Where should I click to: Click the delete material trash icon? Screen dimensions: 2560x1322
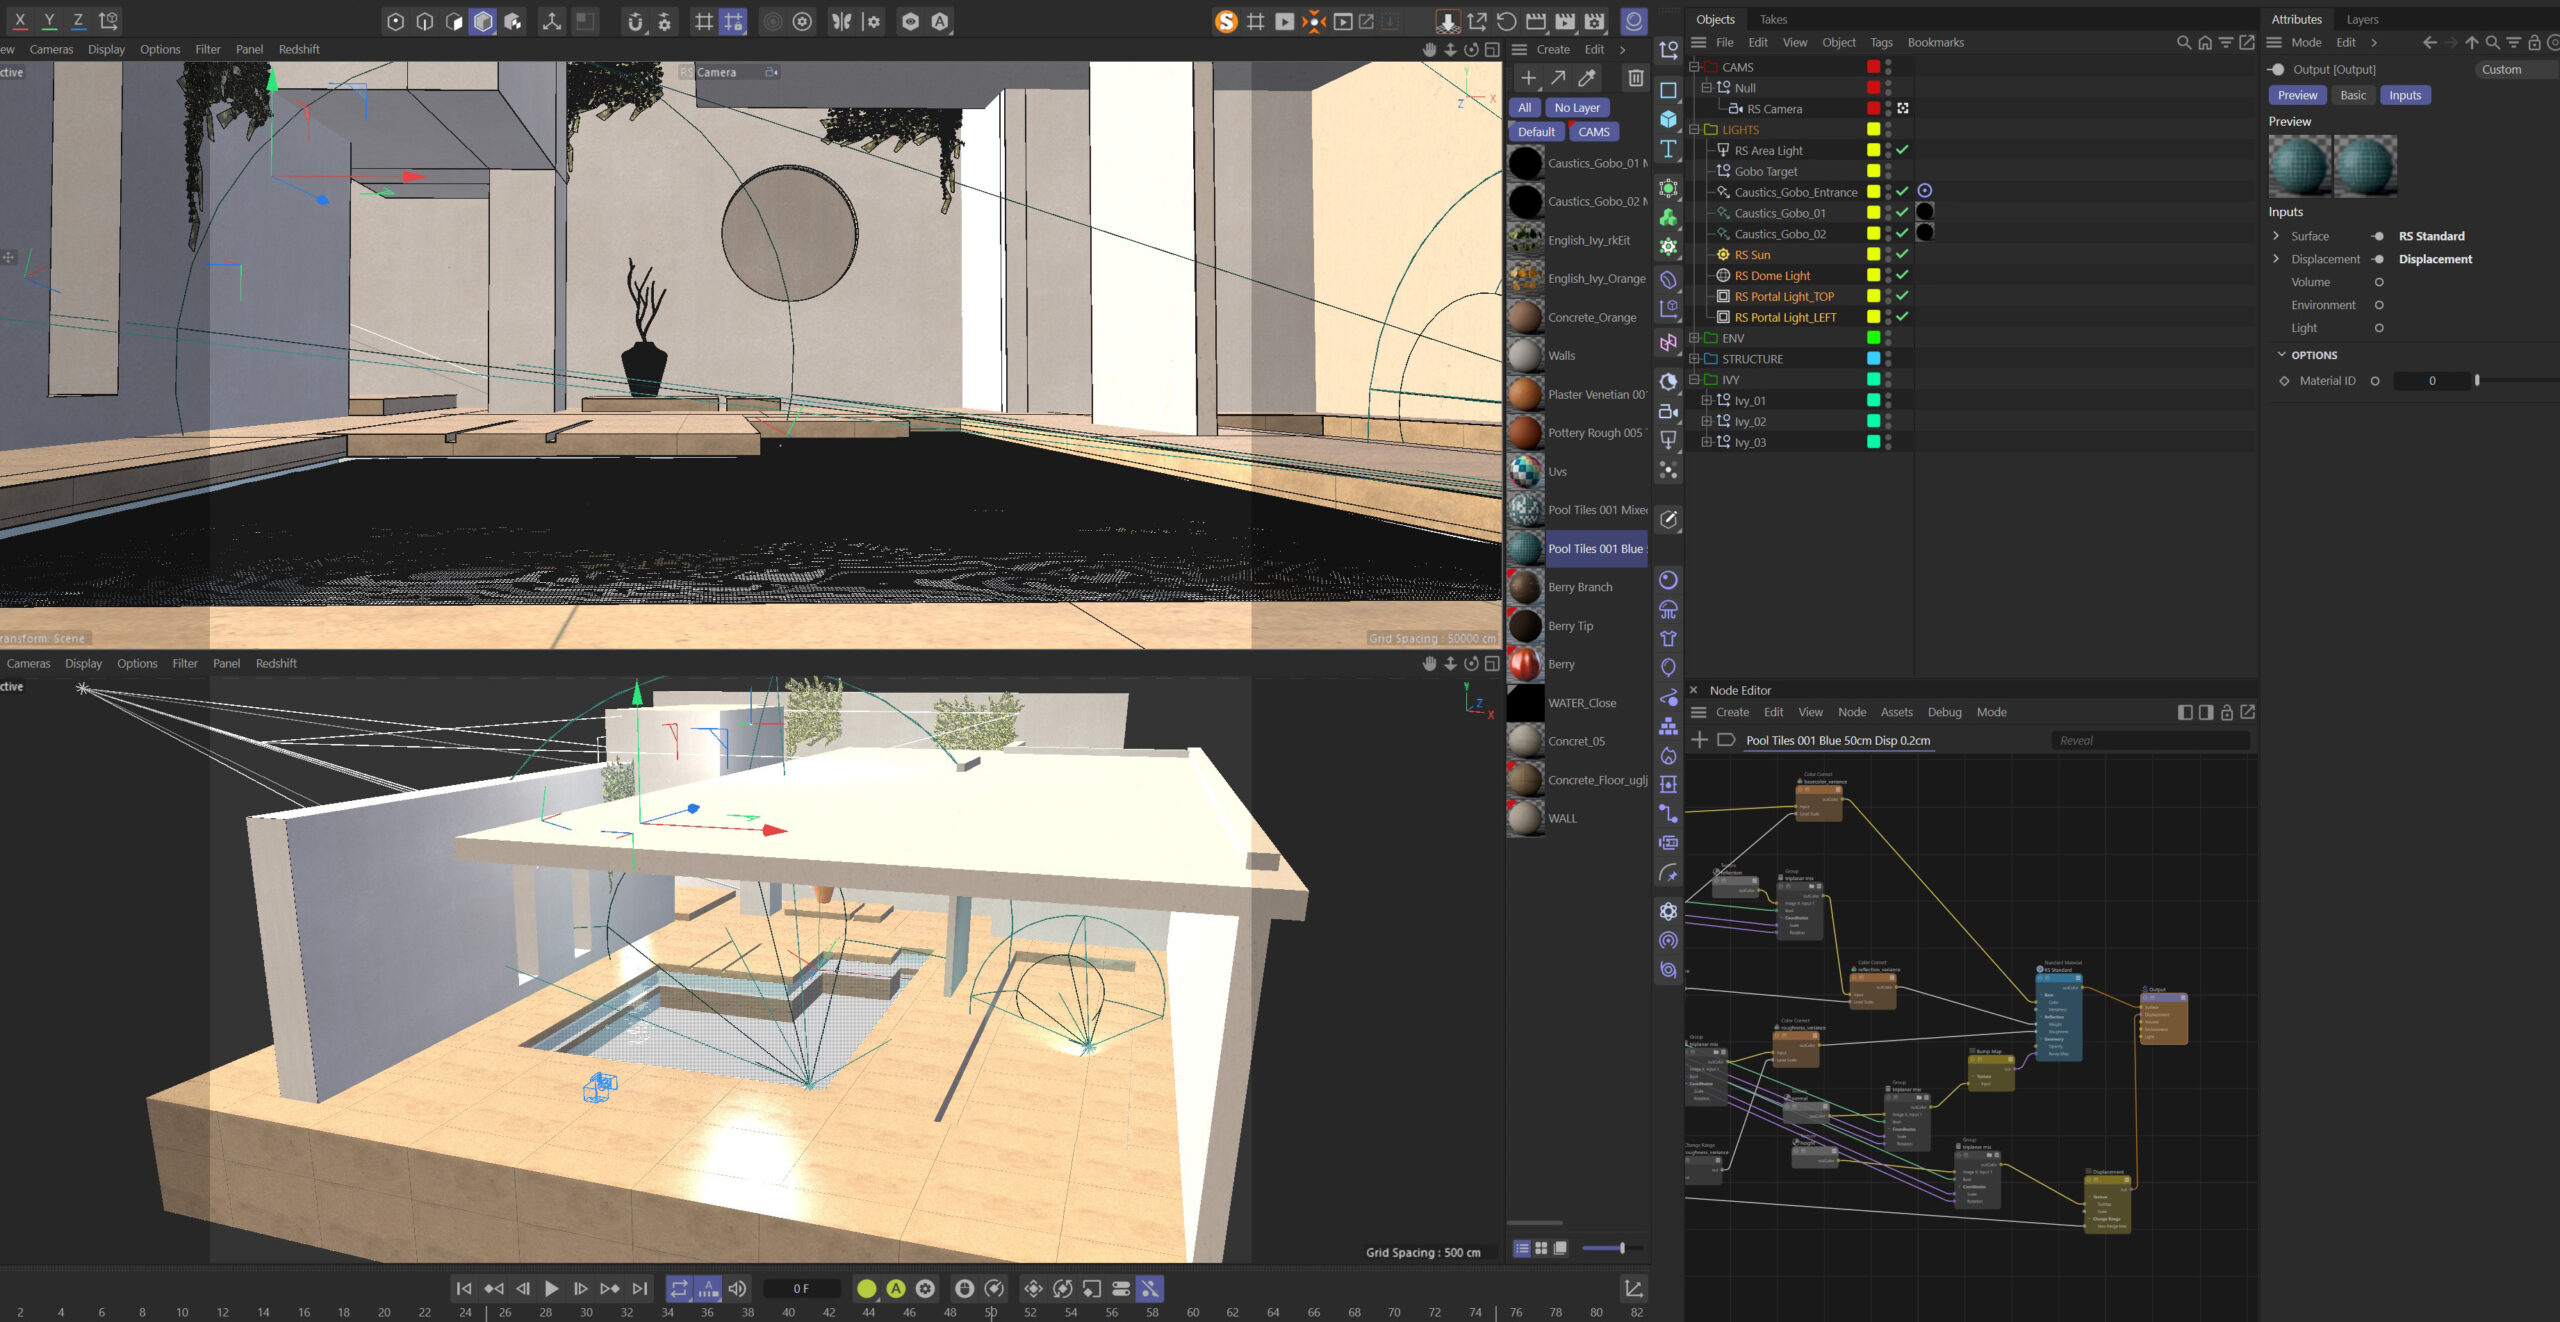(x=1636, y=78)
